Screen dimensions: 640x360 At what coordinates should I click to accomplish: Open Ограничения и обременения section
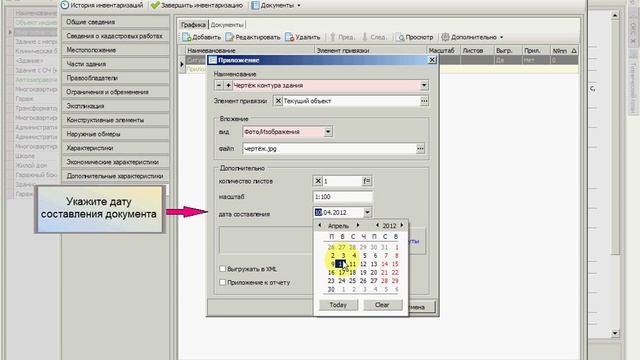(x=116, y=92)
